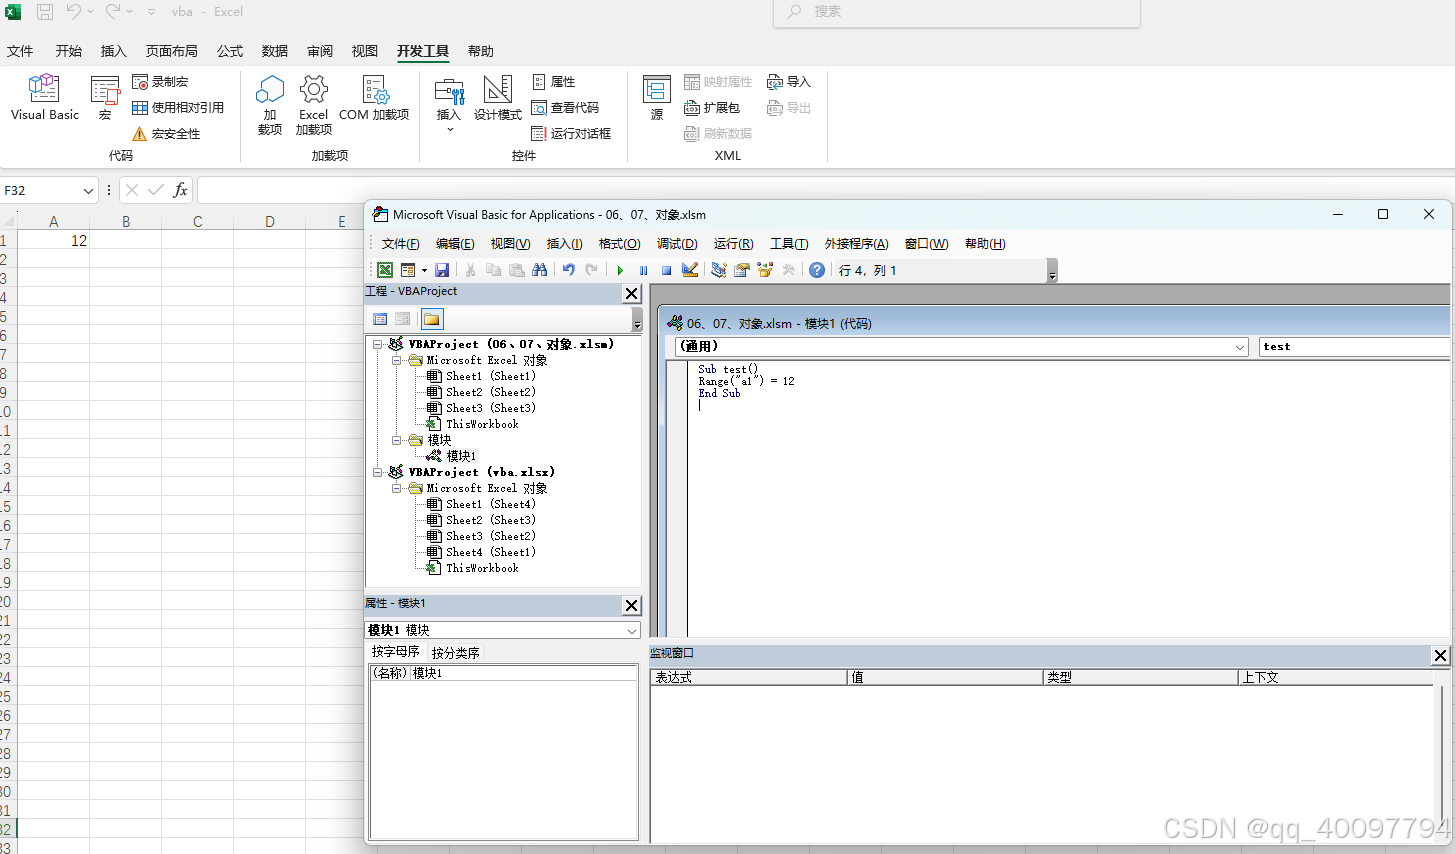Open the 帮助 ribbon tab
The image size is (1455, 854).
[x=481, y=51]
